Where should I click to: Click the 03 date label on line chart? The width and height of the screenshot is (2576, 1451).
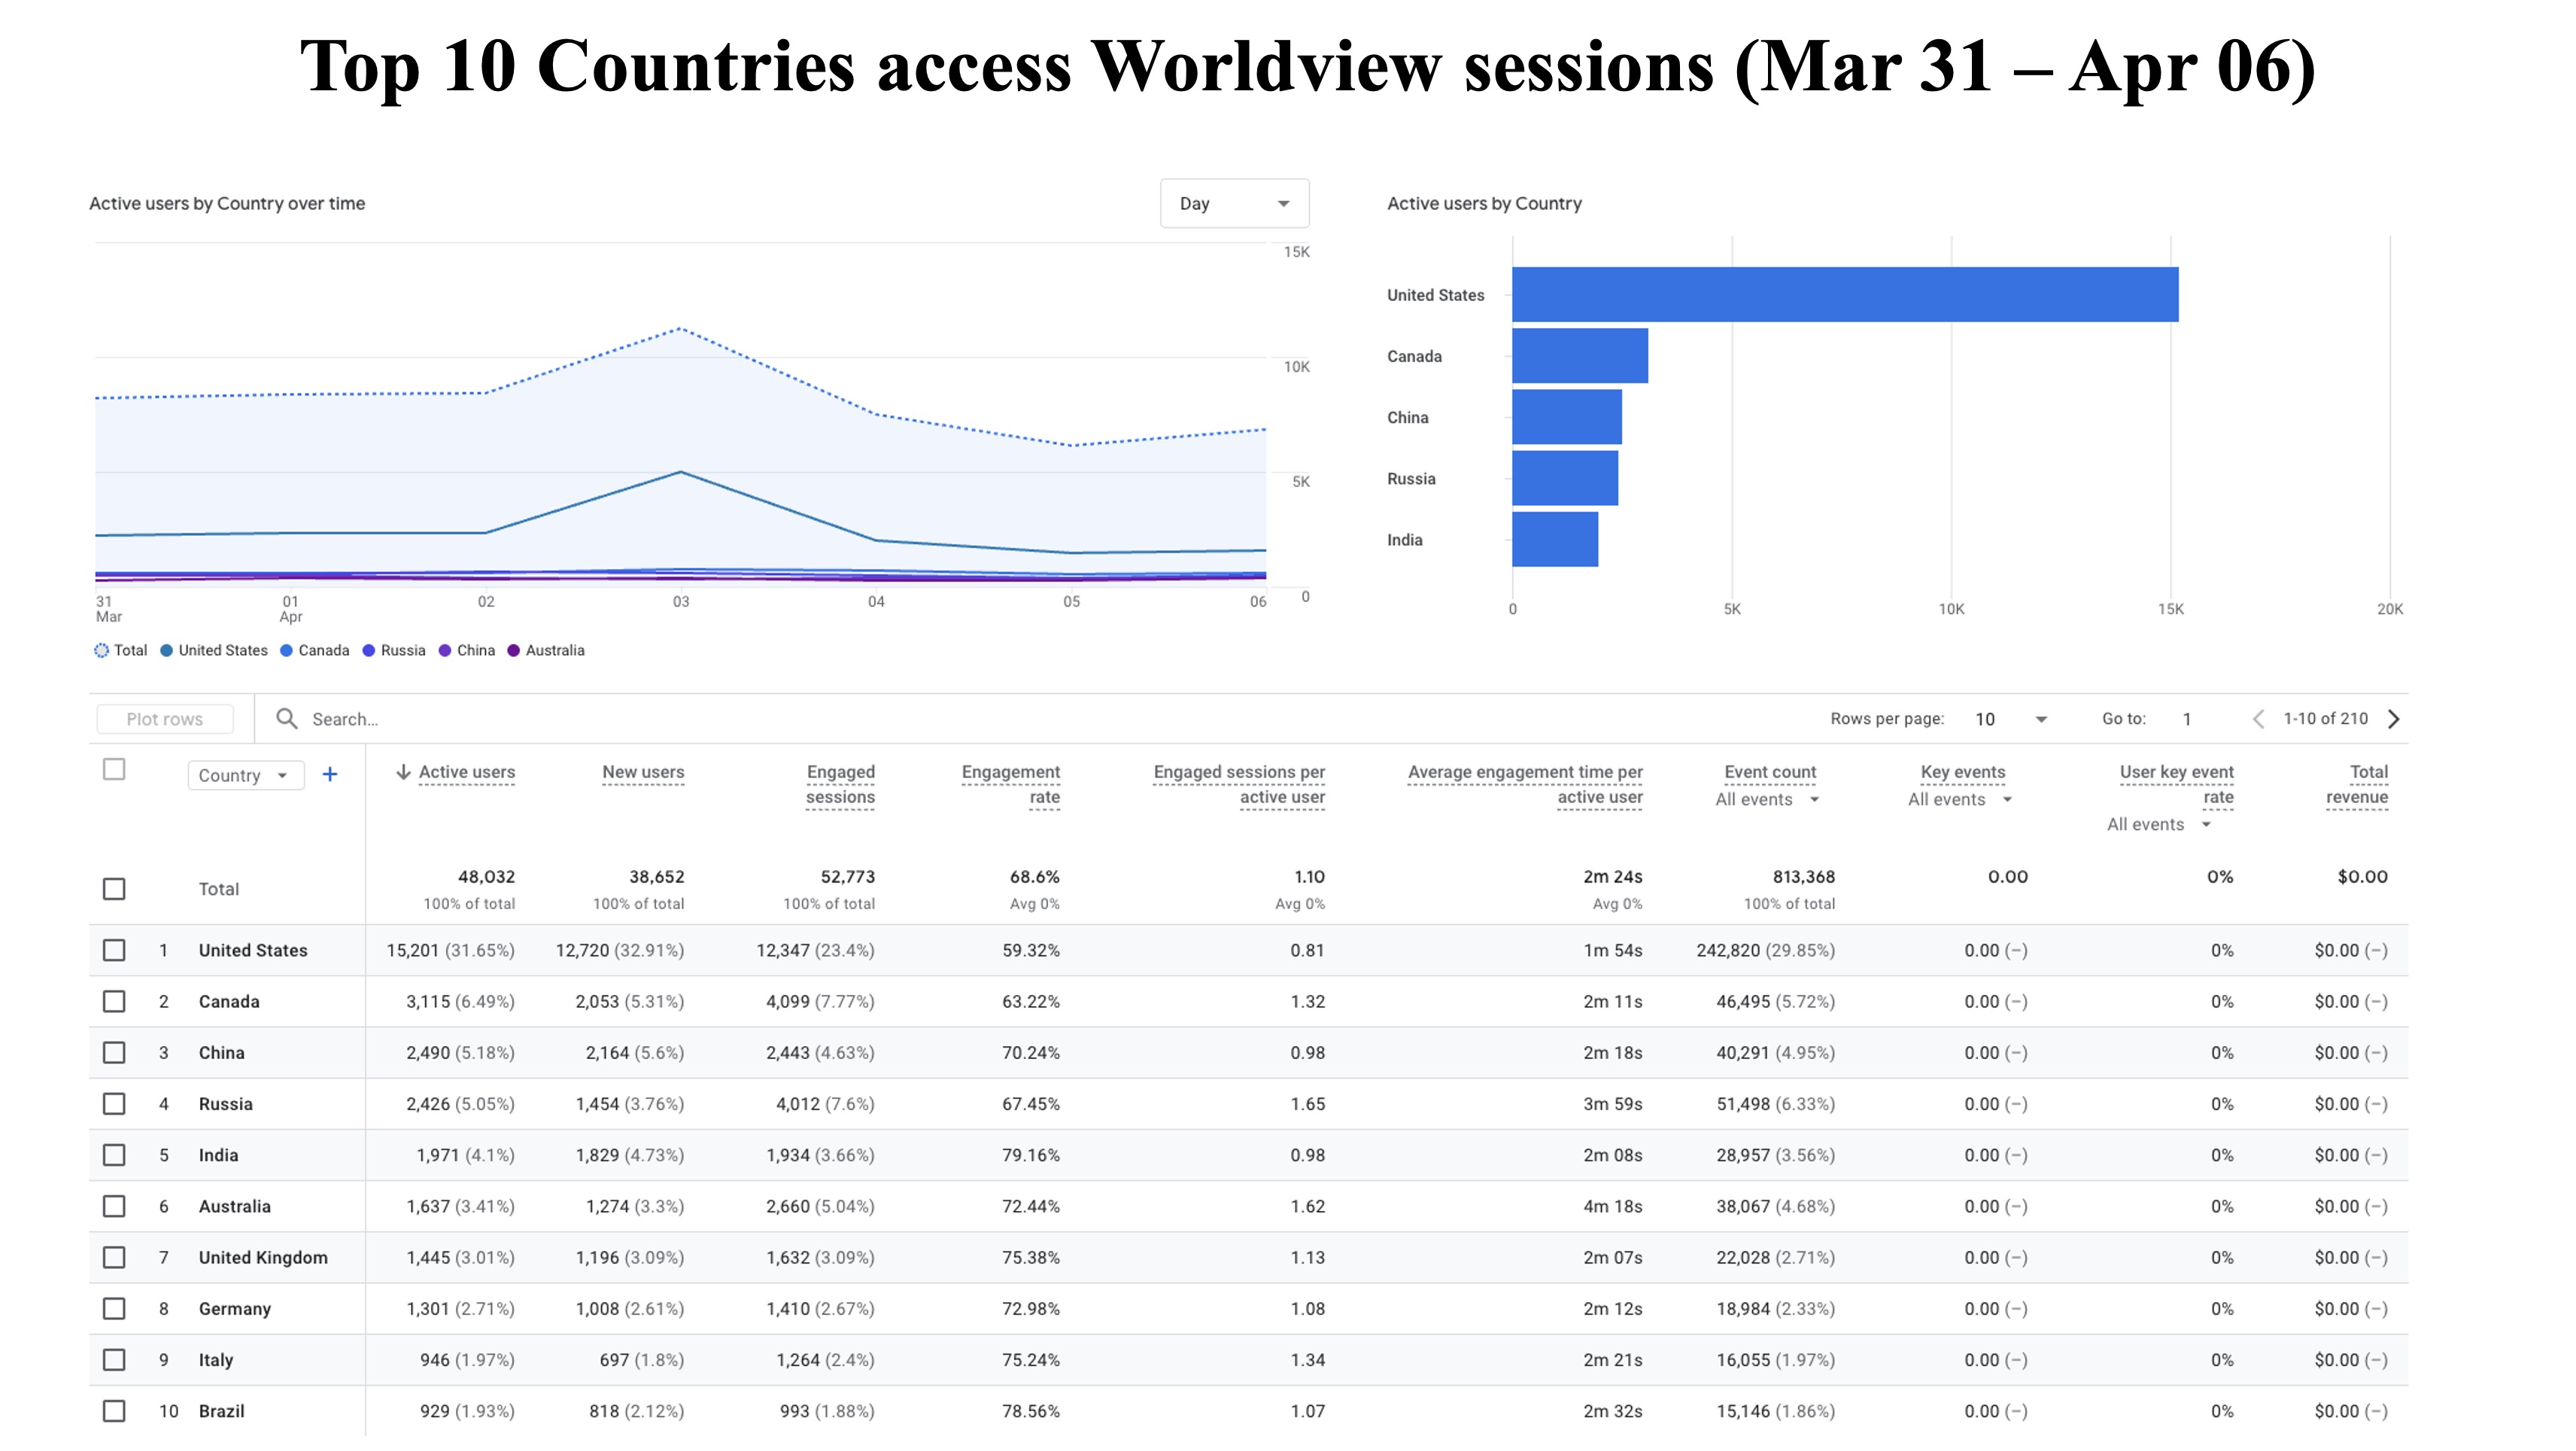point(681,601)
